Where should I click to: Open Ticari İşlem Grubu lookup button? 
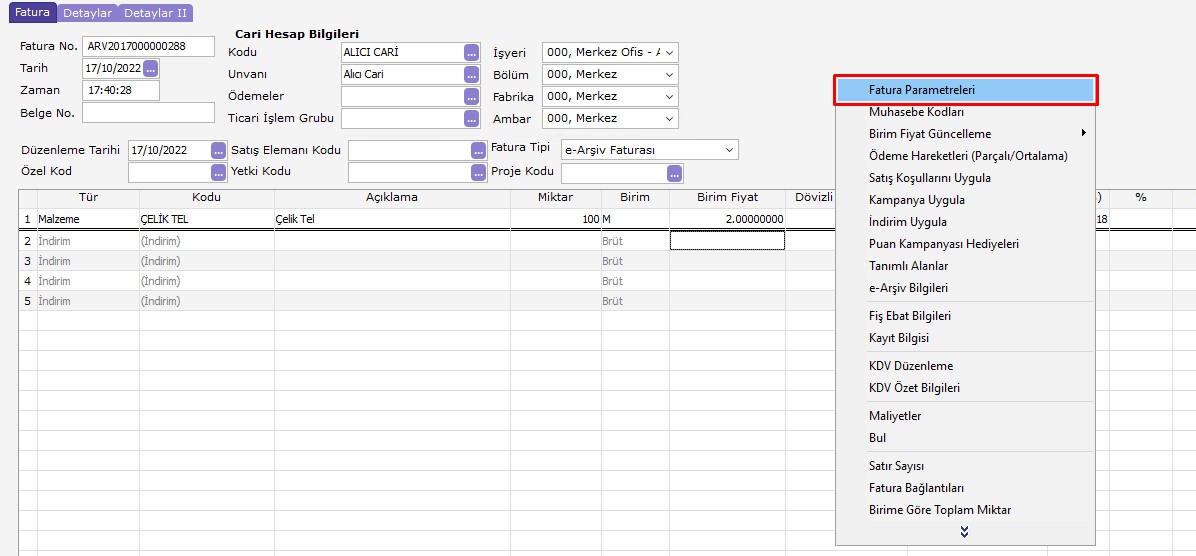click(472, 119)
